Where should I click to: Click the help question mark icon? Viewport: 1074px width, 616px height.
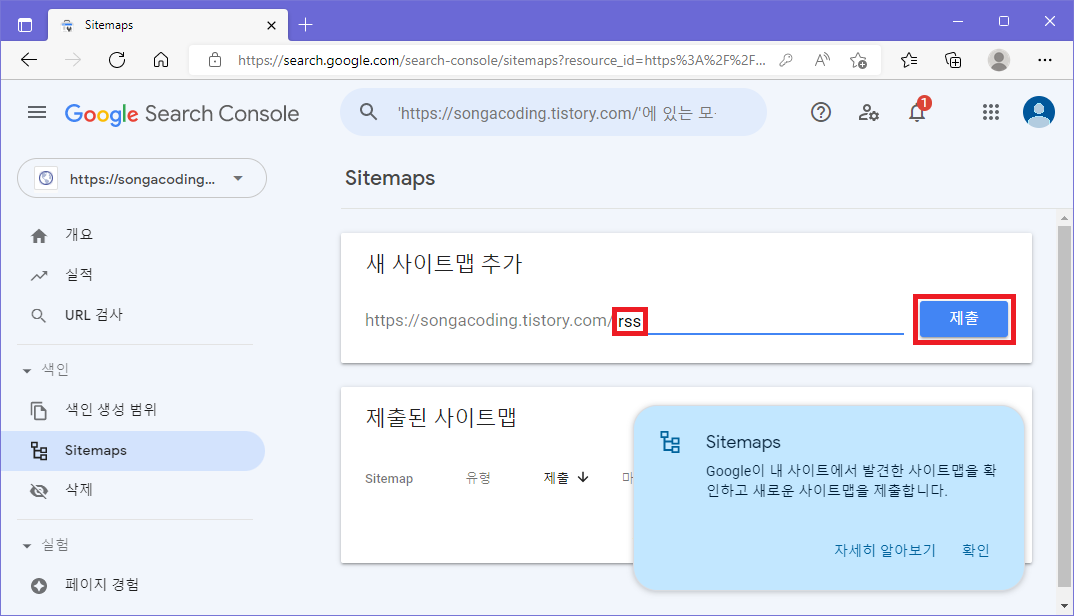coord(821,112)
